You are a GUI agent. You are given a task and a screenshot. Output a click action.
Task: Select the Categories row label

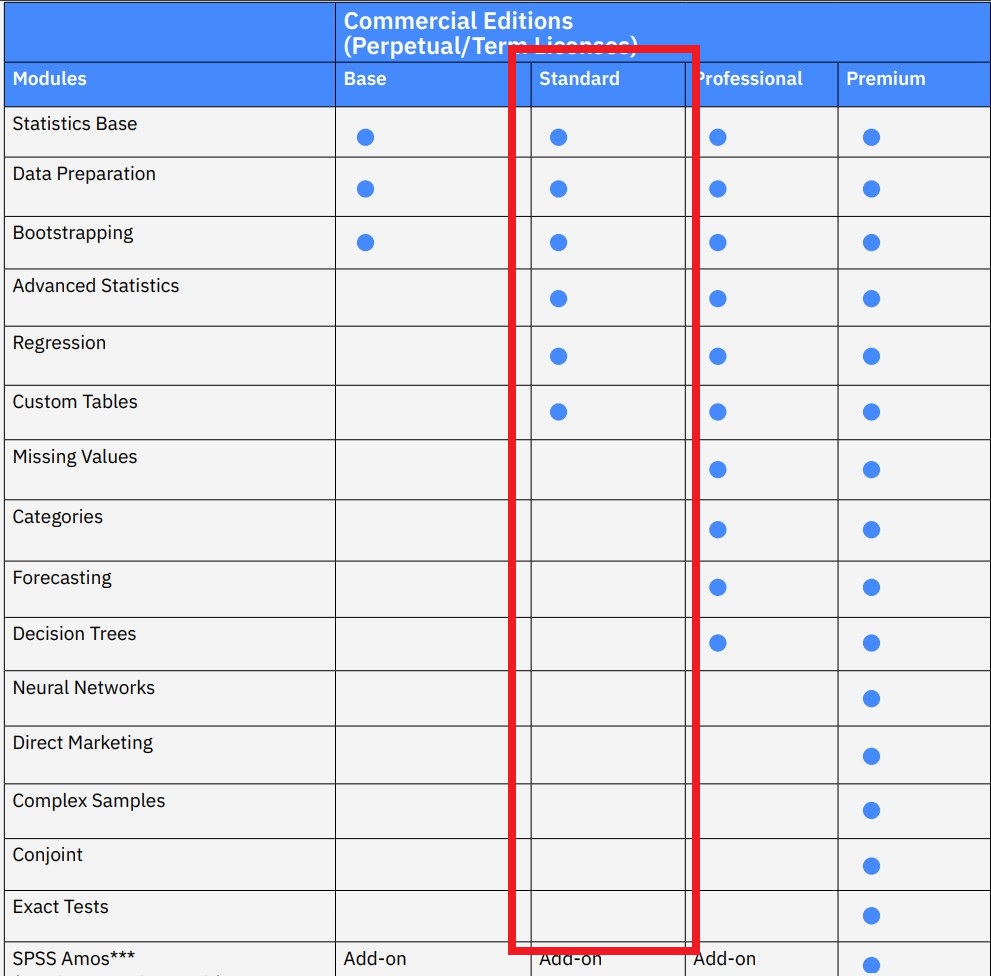58,517
